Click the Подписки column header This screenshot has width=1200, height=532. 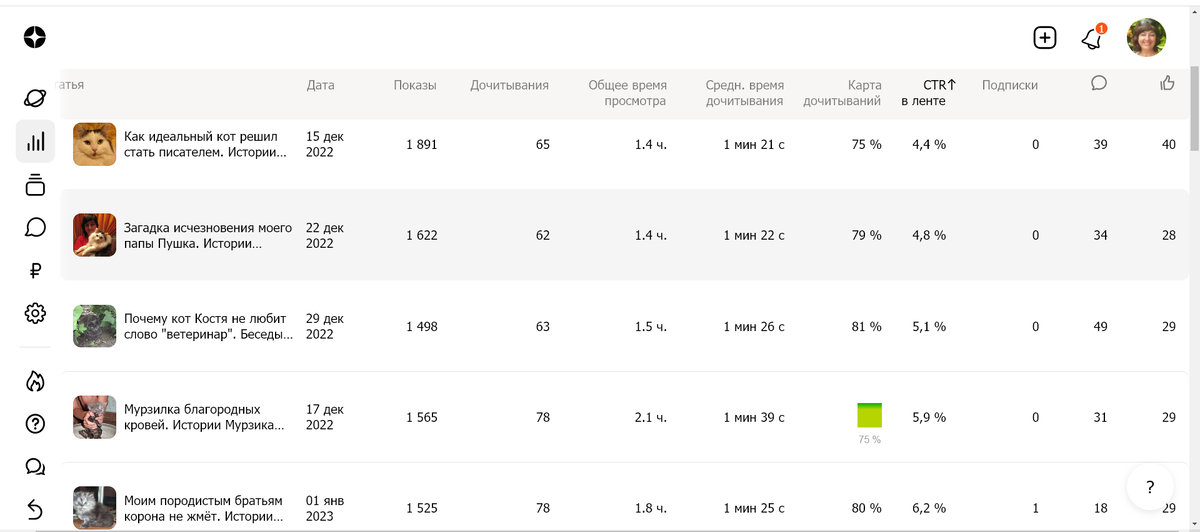click(1010, 85)
